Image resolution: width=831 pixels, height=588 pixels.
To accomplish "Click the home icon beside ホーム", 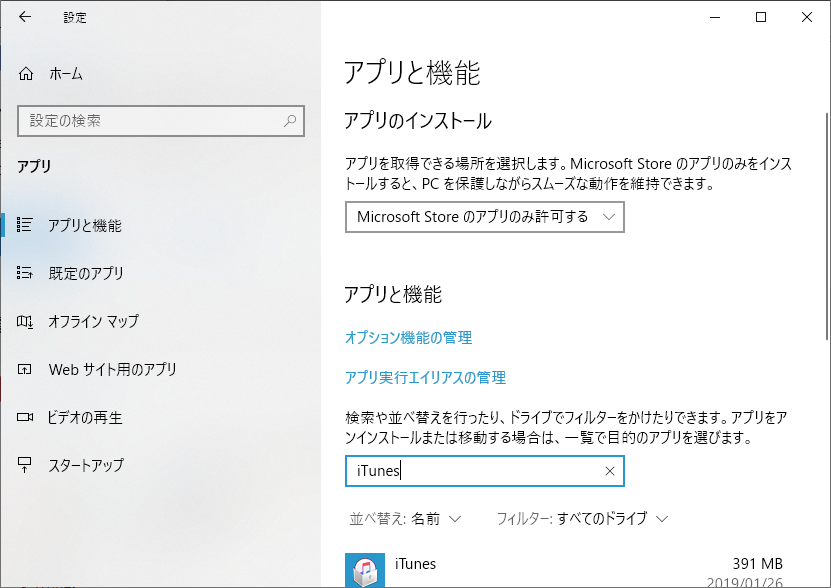I will click(x=25, y=74).
